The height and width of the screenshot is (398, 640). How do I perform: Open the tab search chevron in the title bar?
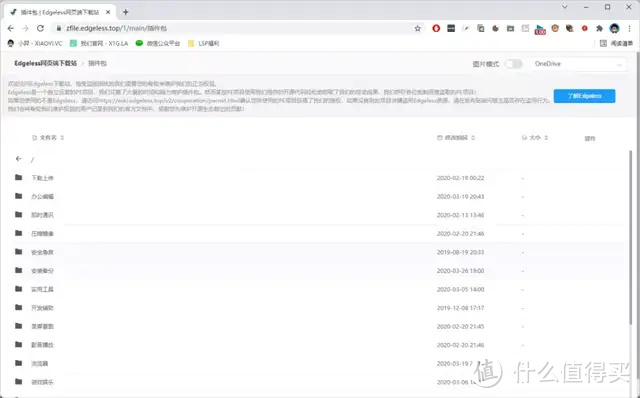[x=564, y=7]
